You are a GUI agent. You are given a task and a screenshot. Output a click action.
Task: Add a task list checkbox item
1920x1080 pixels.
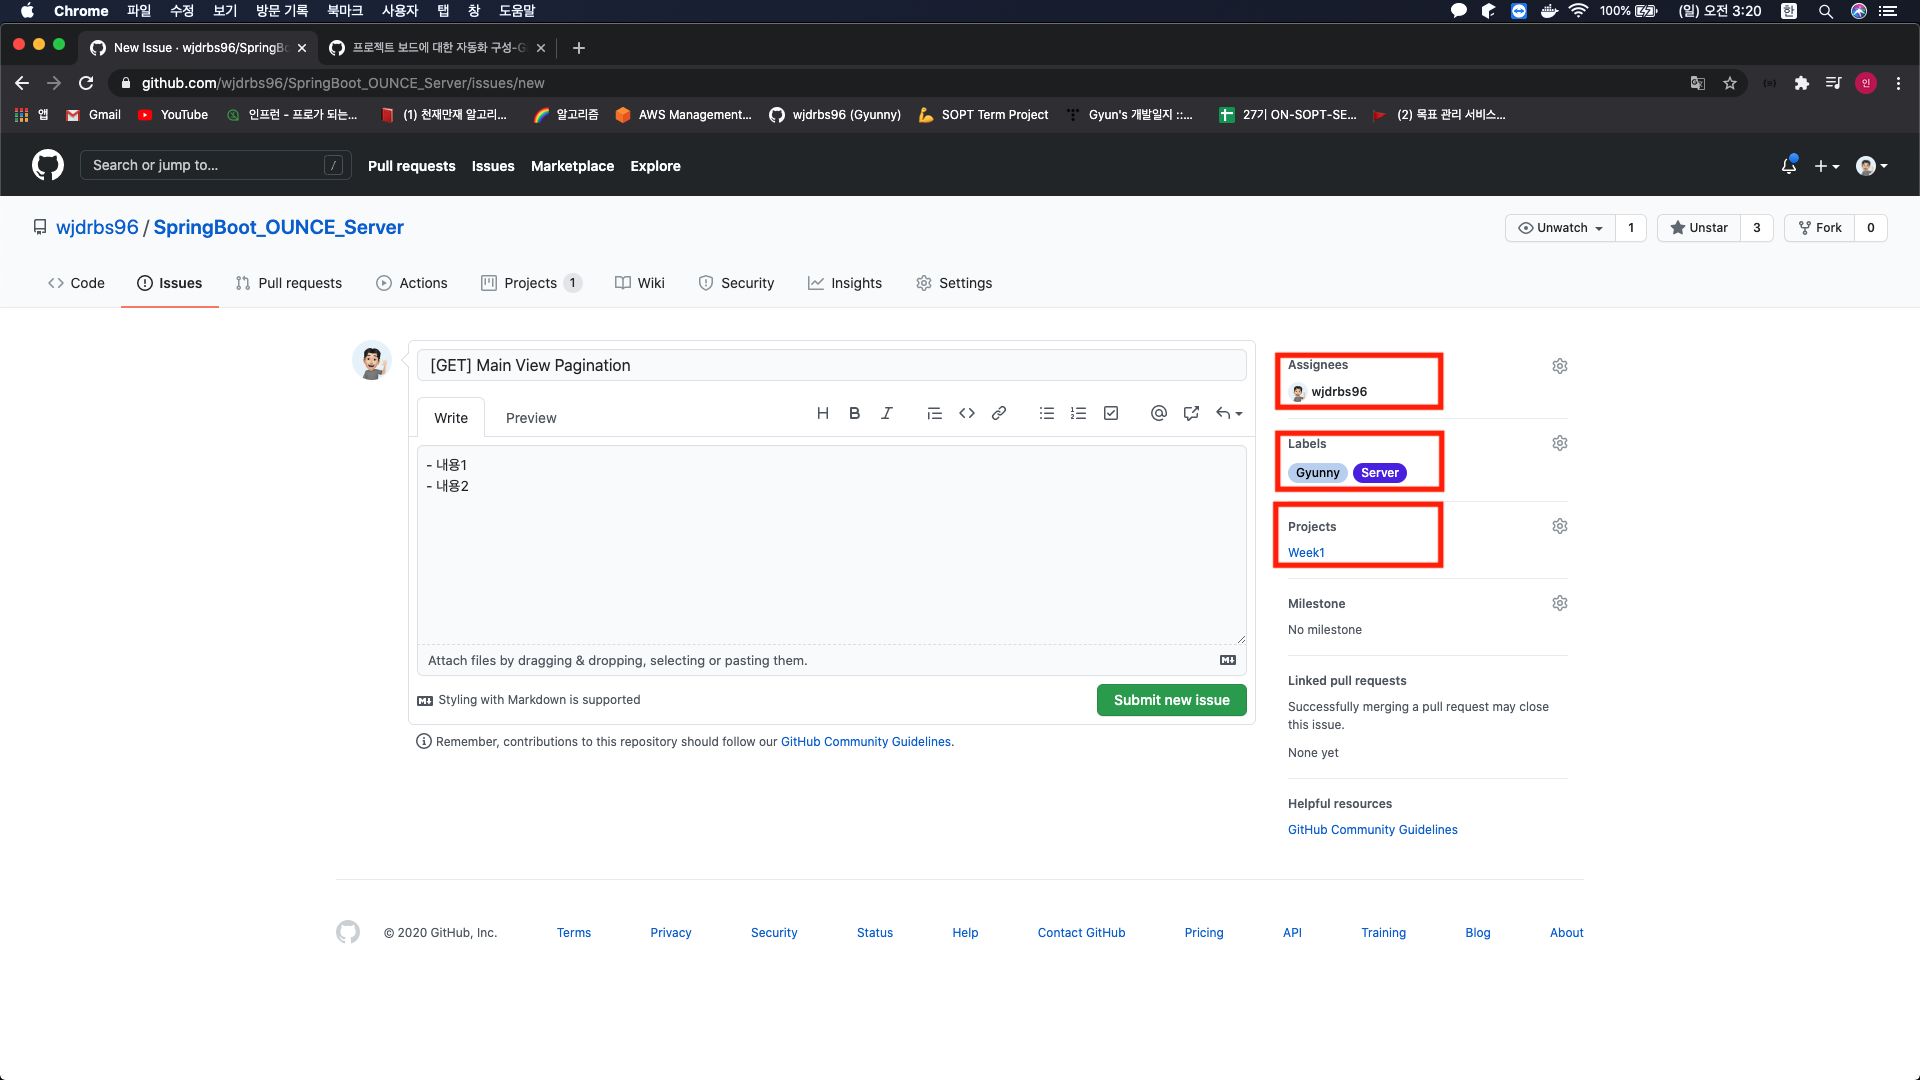point(1110,413)
